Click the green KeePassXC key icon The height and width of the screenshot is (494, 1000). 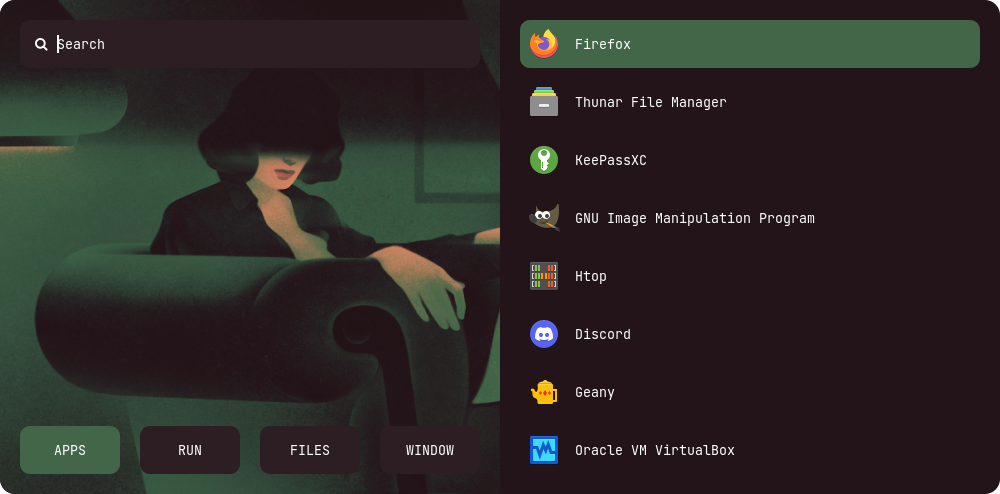(544, 160)
